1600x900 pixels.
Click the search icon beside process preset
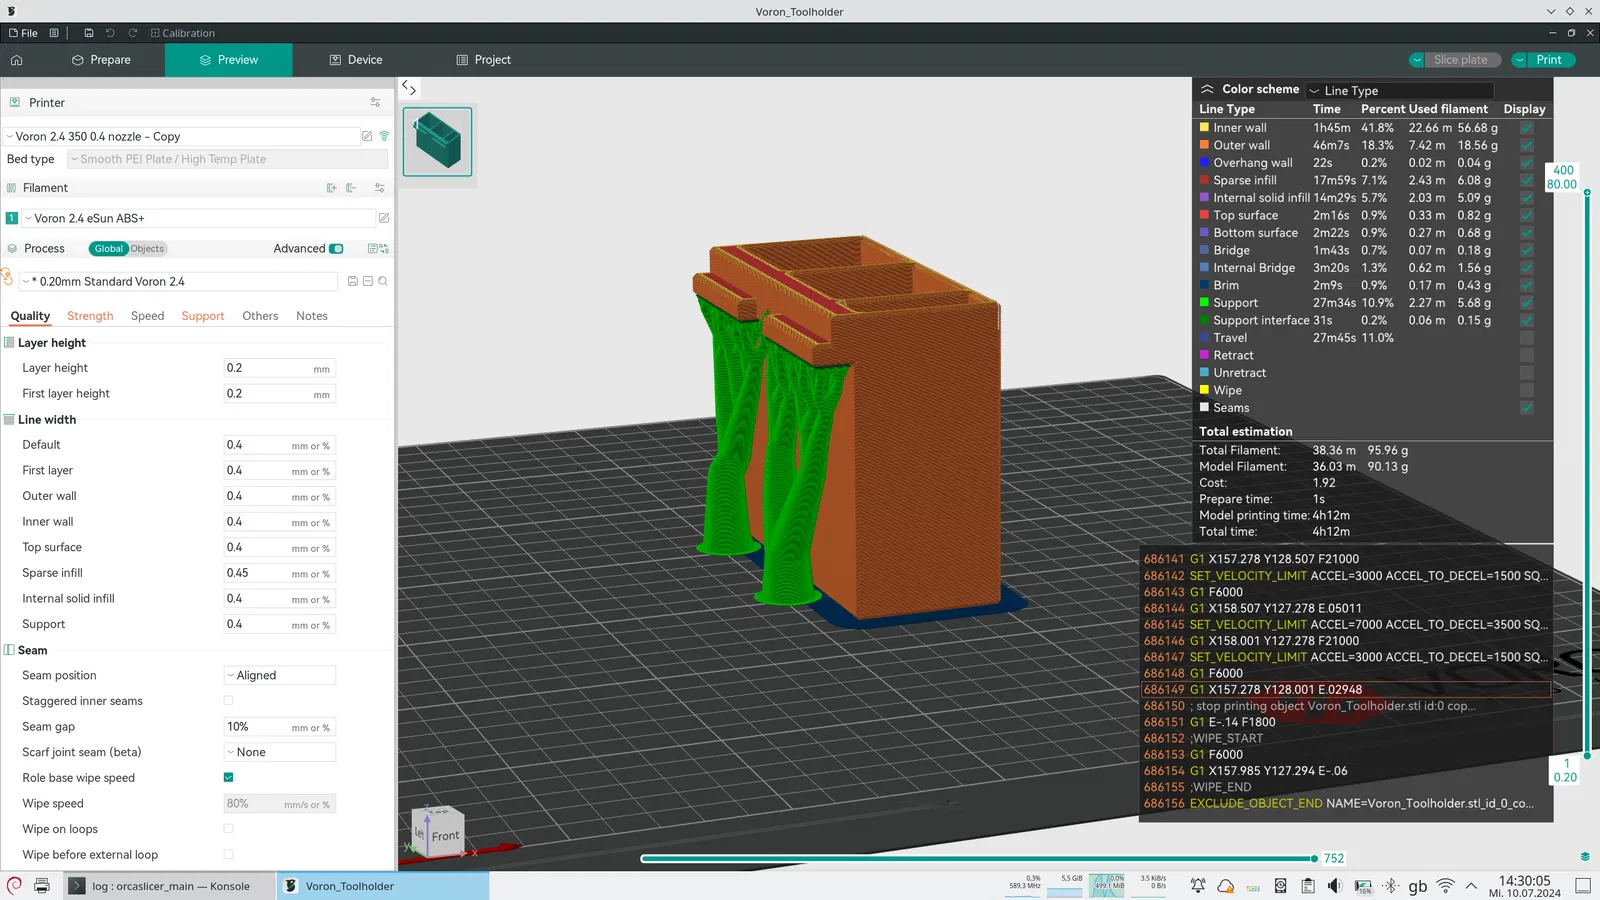click(x=383, y=282)
